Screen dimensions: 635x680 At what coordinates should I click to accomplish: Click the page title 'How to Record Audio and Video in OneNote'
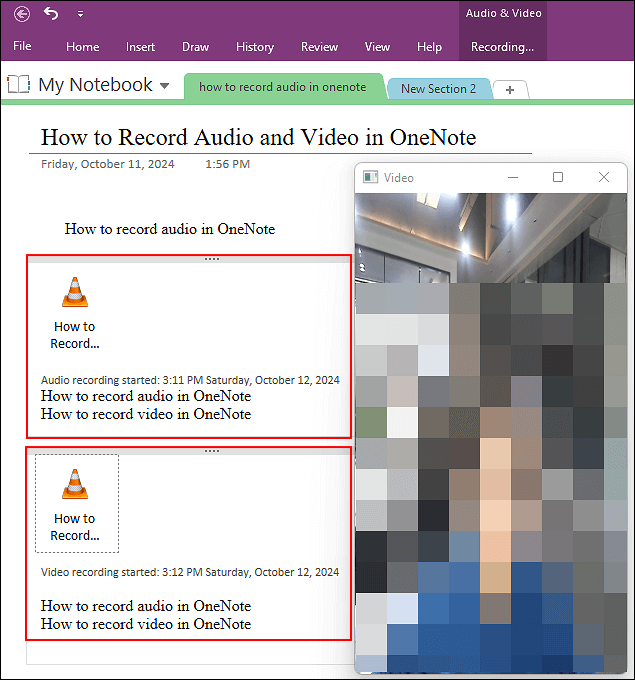point(259,137)
